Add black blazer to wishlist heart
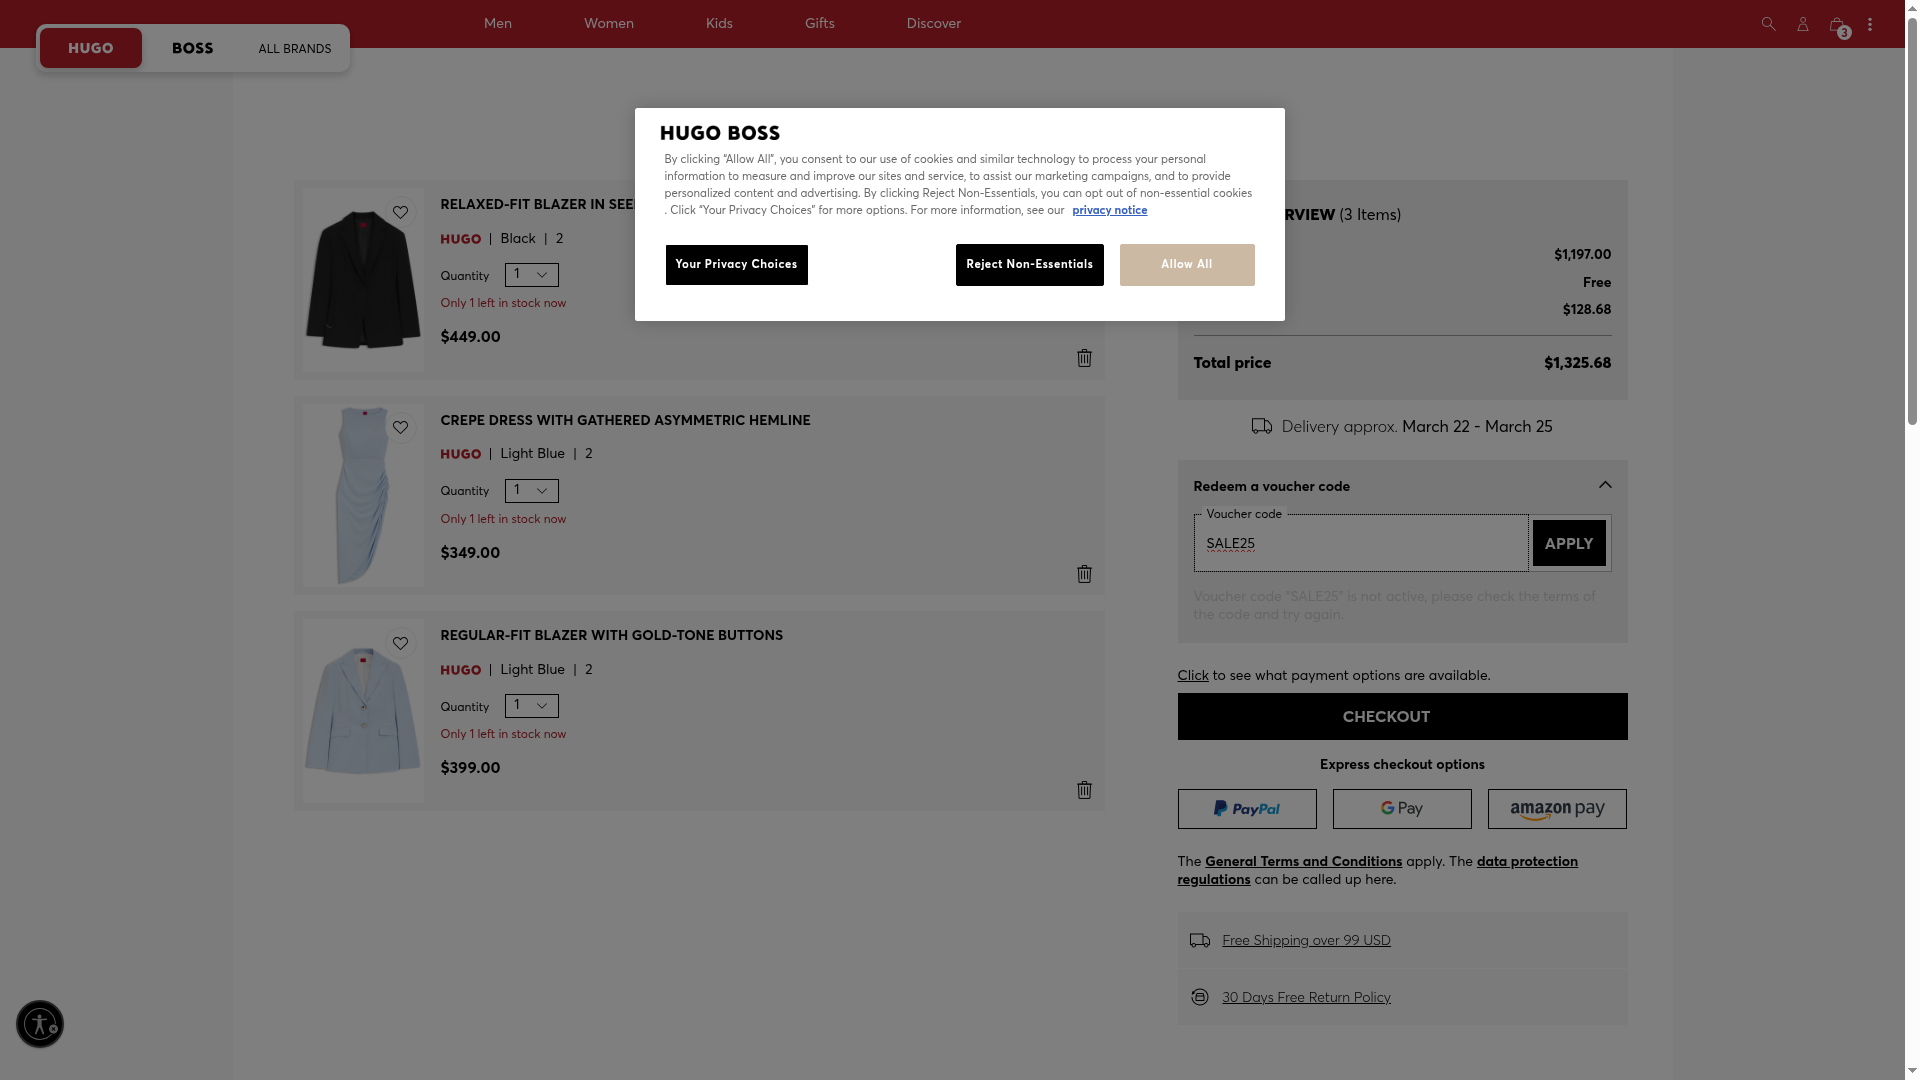Image resolution: width=1920 pixels, height=1080 pixels. 400,212
